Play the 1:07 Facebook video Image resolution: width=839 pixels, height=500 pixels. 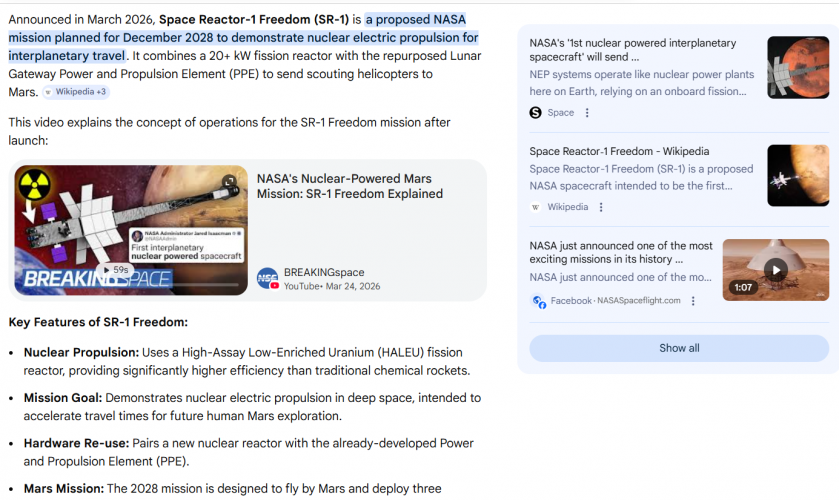tap(775, 269)
